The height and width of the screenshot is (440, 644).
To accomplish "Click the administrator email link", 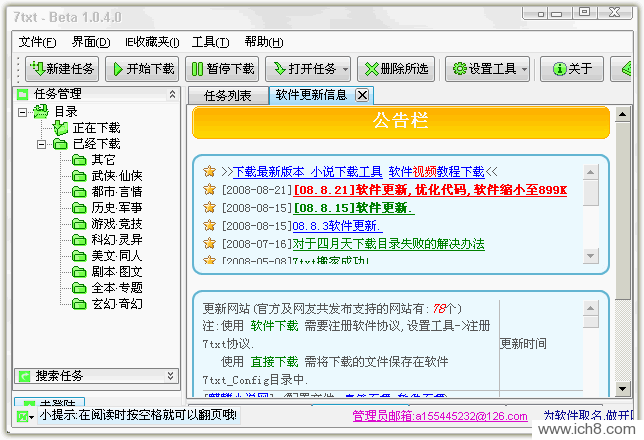I will 438,415.
